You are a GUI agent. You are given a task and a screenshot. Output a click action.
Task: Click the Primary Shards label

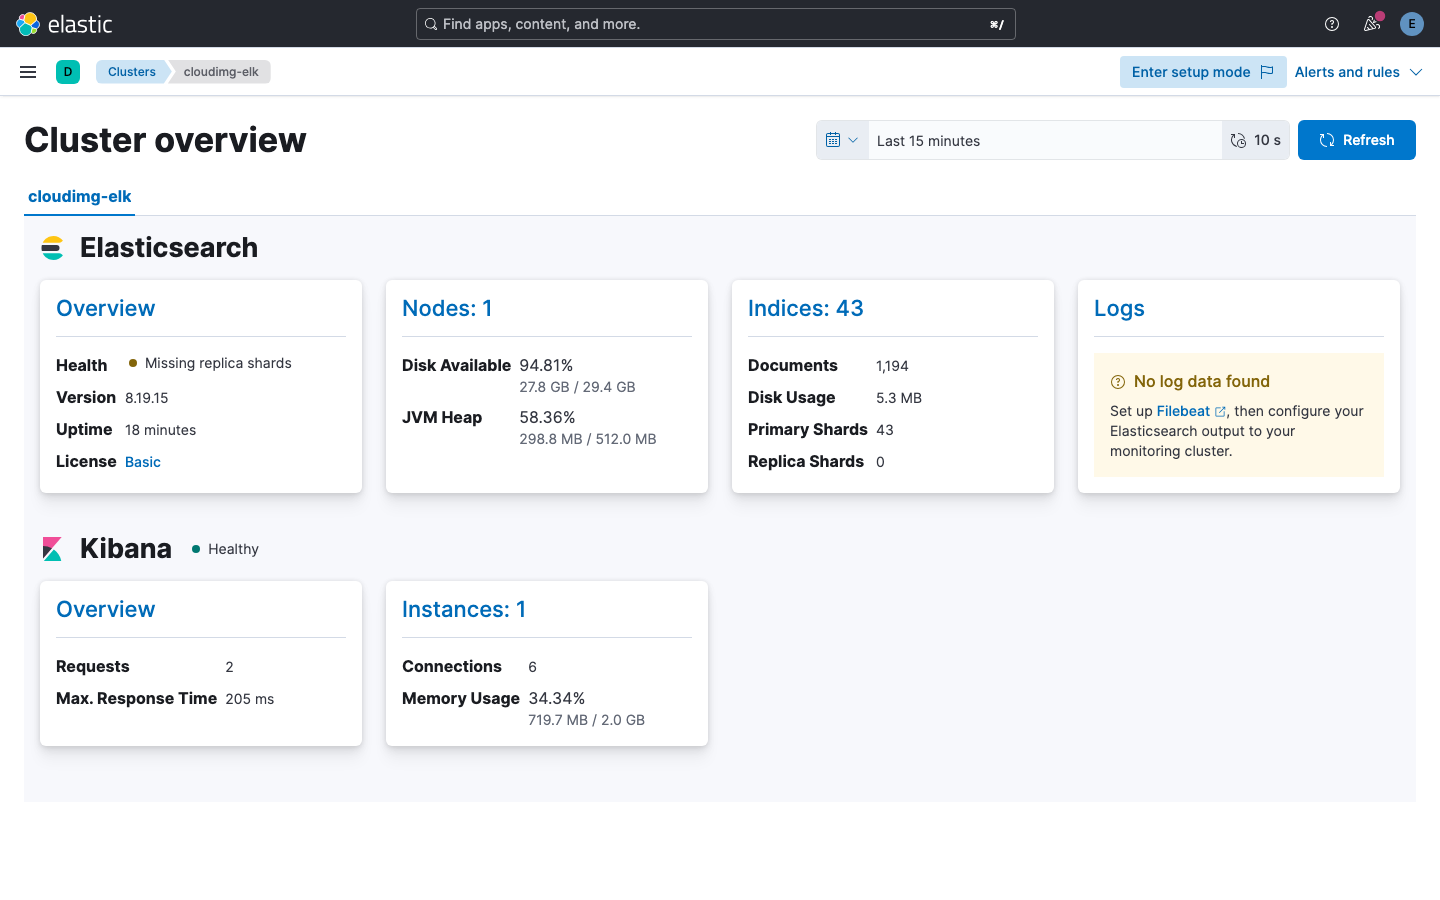[x=808, y=429]
